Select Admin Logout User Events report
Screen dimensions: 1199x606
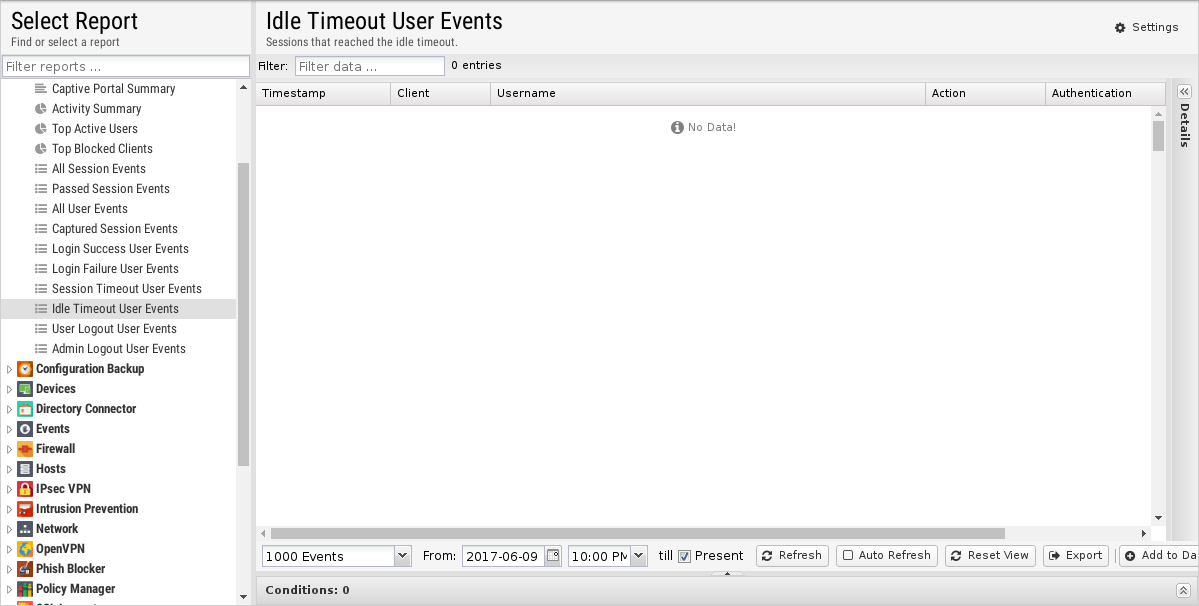click(x=119, y=348)
